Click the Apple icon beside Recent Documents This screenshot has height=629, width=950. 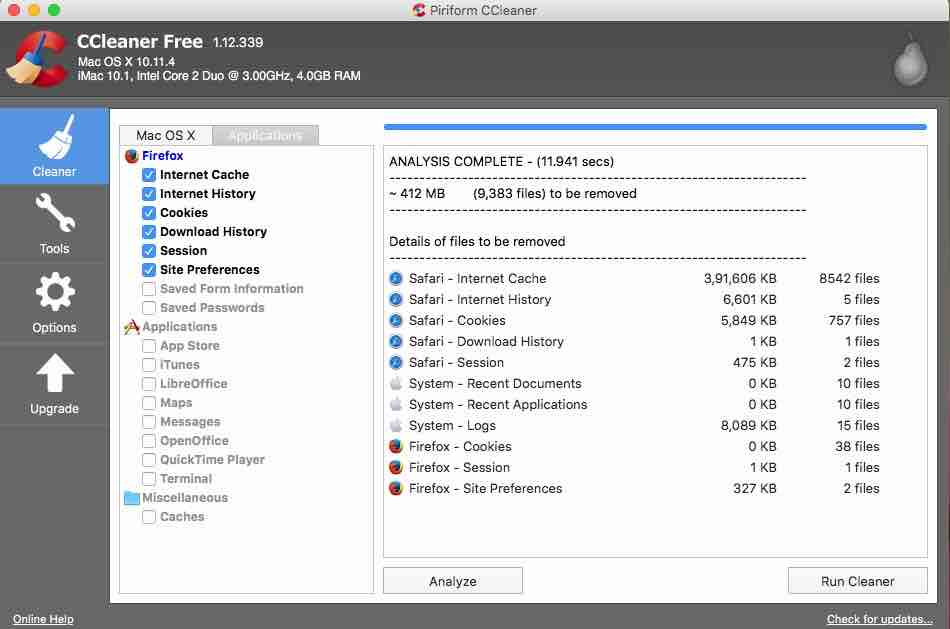point(396,384)
